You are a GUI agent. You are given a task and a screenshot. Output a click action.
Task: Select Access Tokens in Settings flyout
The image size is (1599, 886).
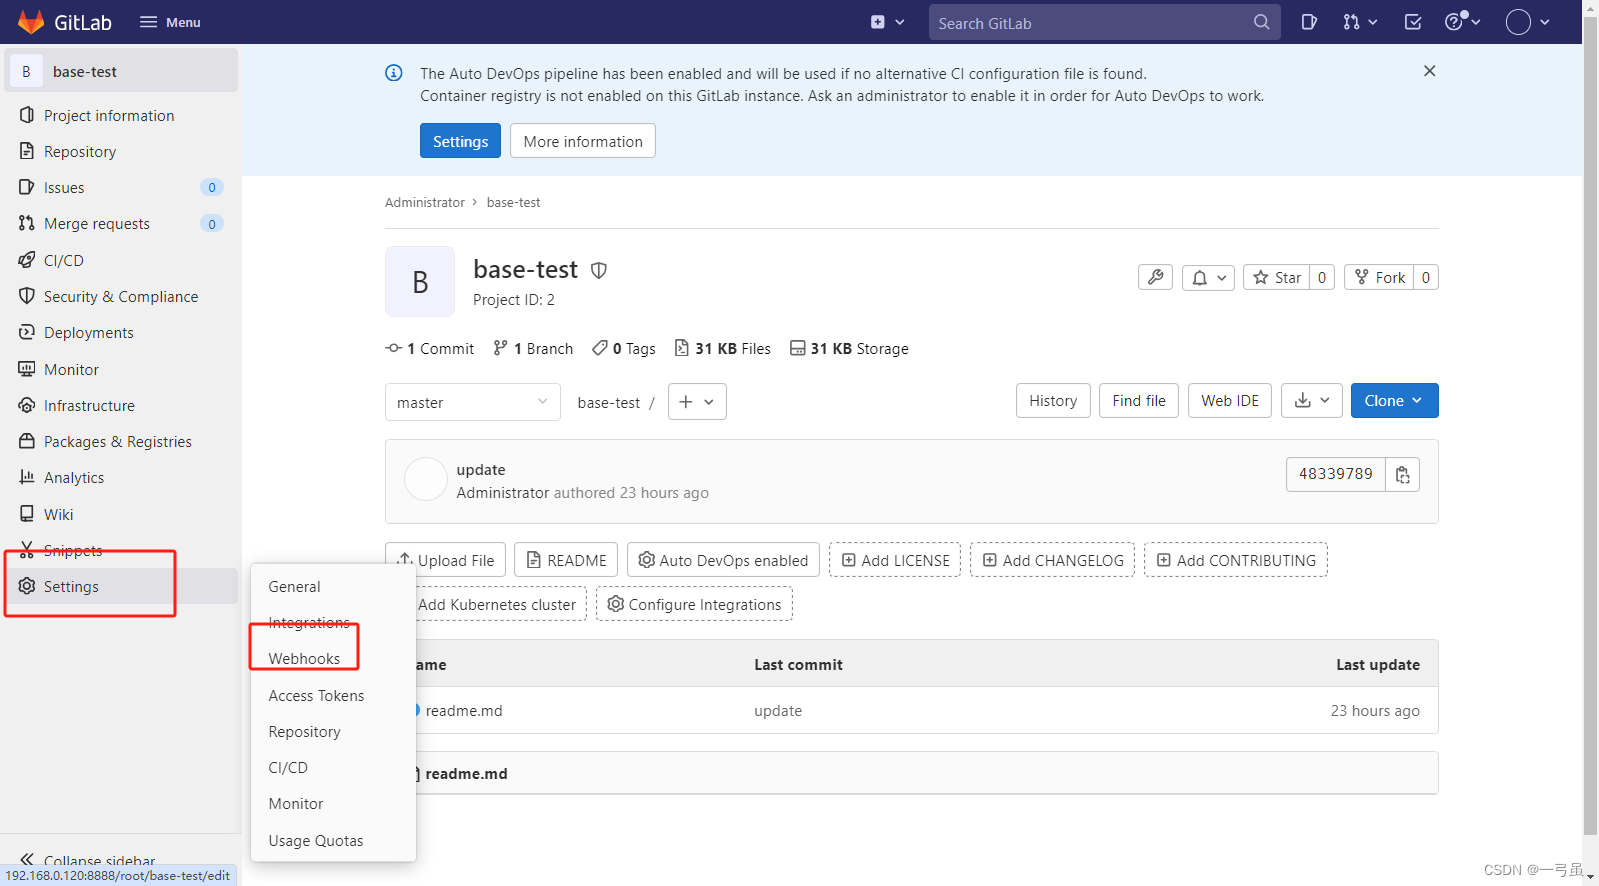[x=316, y=695]
